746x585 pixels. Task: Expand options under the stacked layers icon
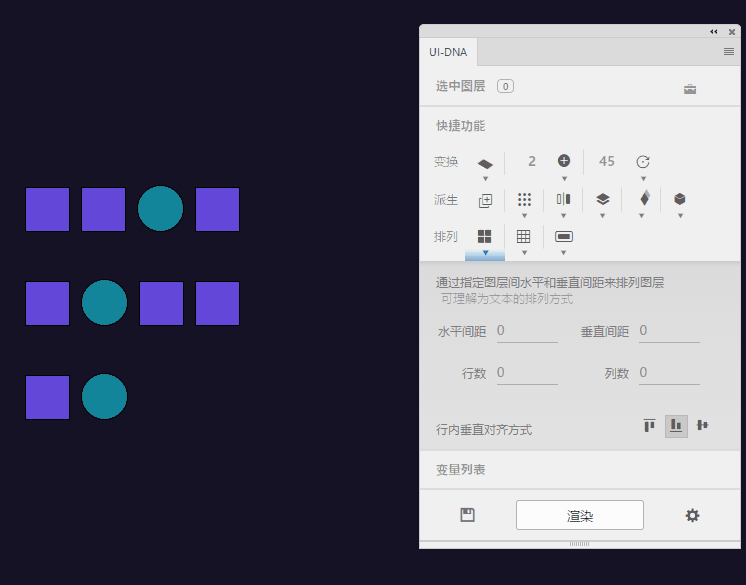[602, 216]
